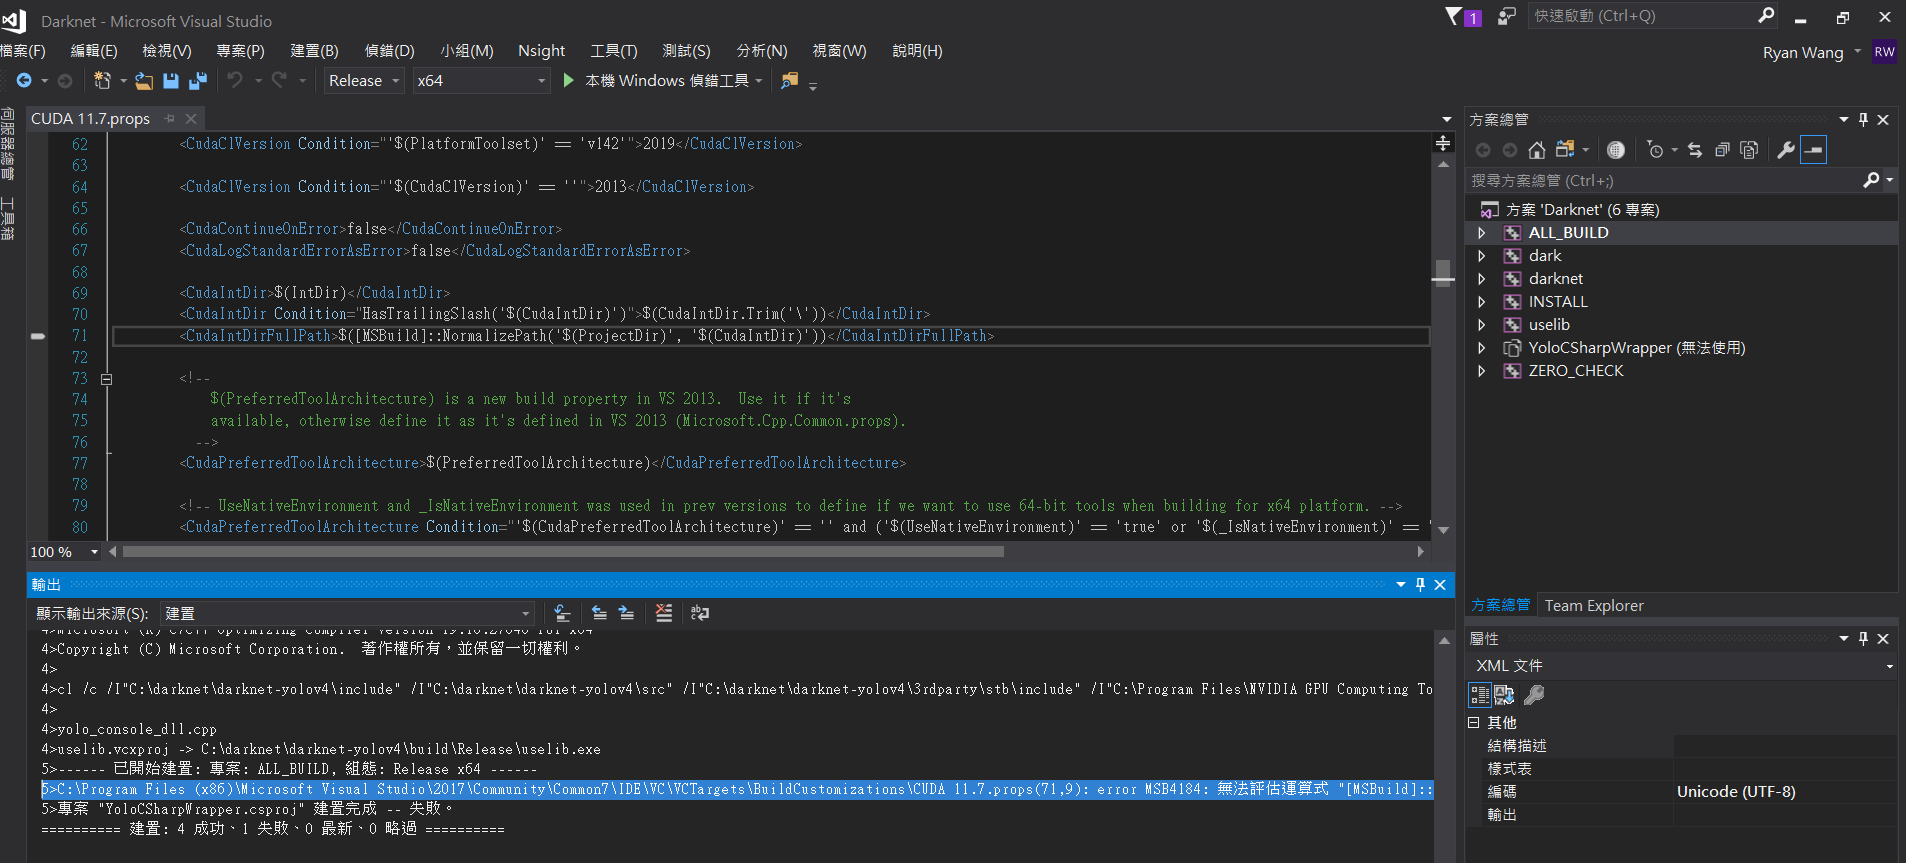Save the current file with disk icon
The width and height of the screenshot is (1906, 863).
click(171, 80)
